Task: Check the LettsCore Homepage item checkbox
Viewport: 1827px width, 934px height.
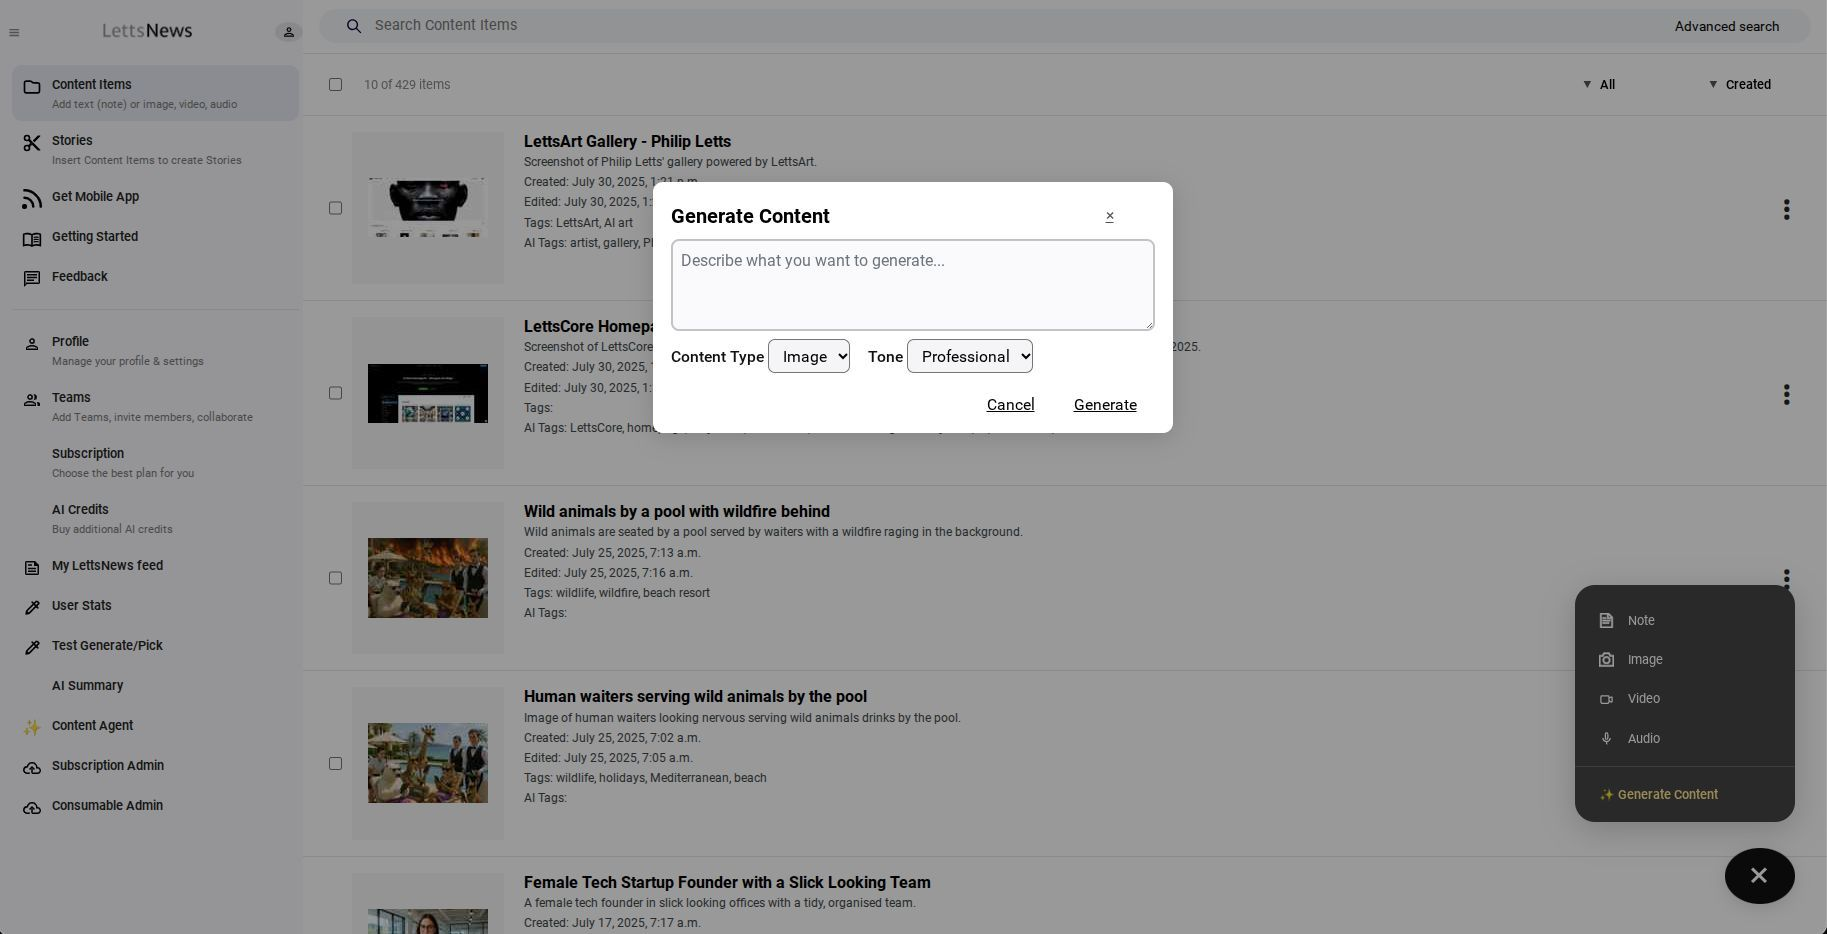Action: coord(336,394)
